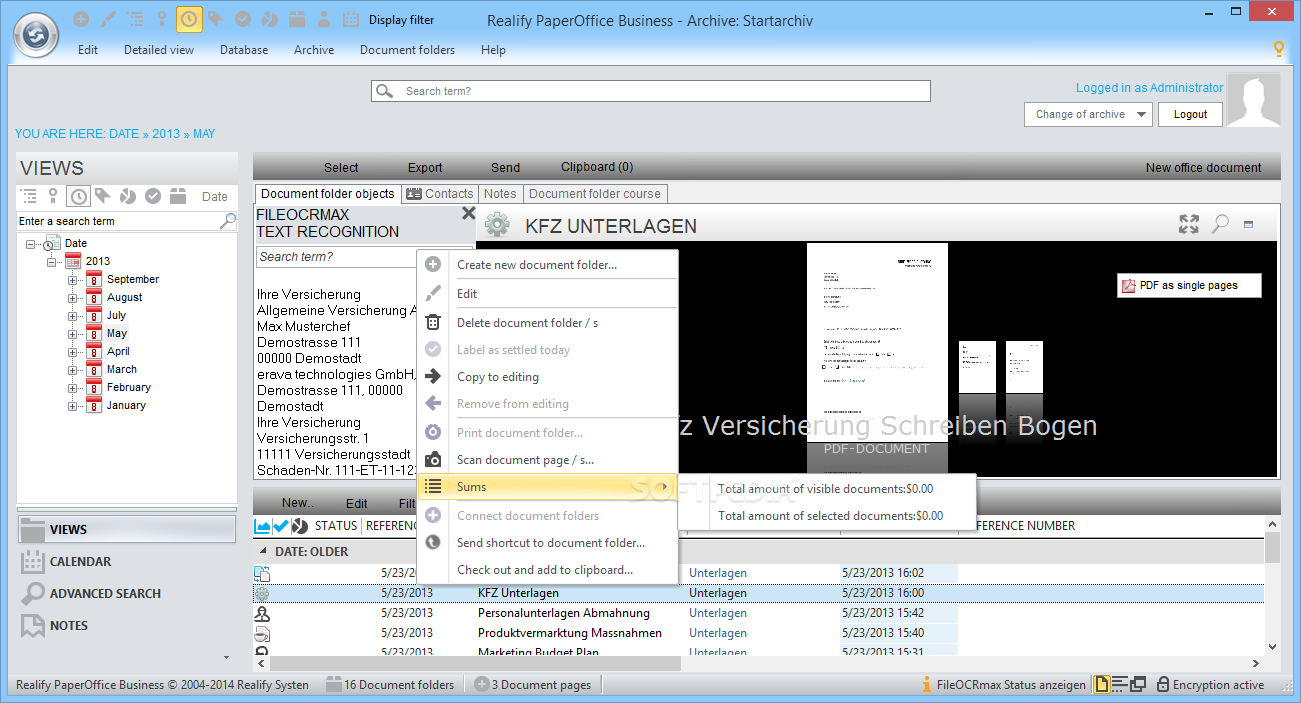
Task: Click Encryption active lock indicator
Action: pos(1210,685)
